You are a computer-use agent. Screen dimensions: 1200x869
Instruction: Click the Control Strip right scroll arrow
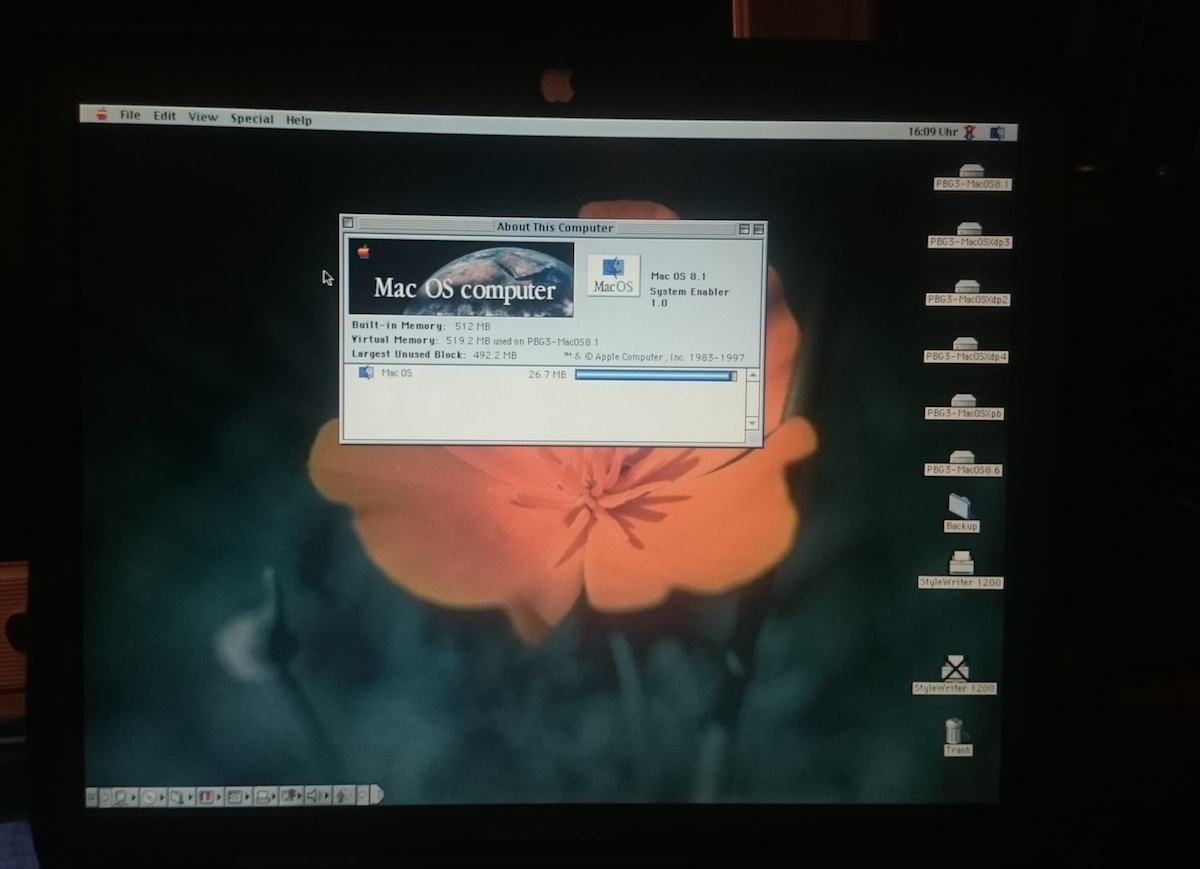[363, 796]
